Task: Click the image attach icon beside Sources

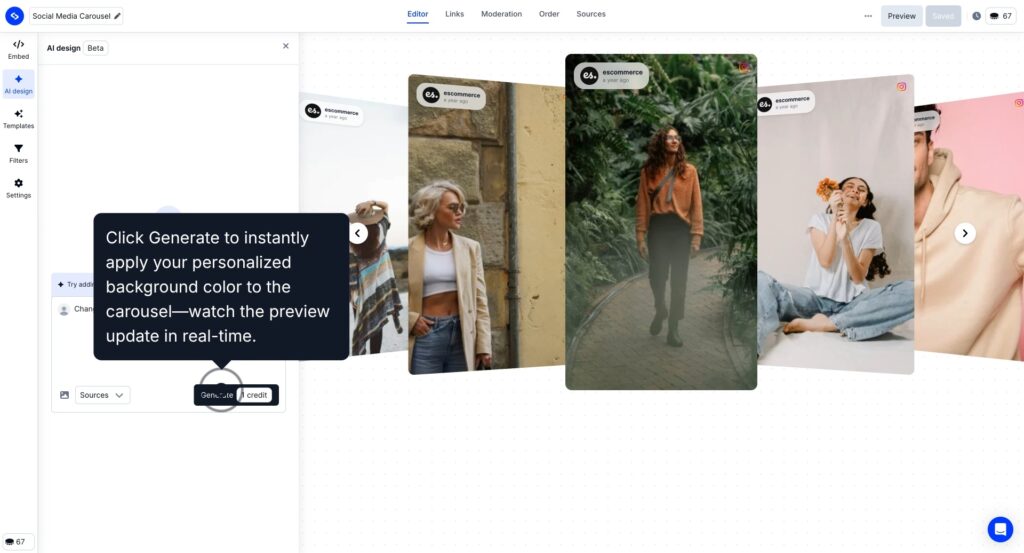Action: pos(64,395)
